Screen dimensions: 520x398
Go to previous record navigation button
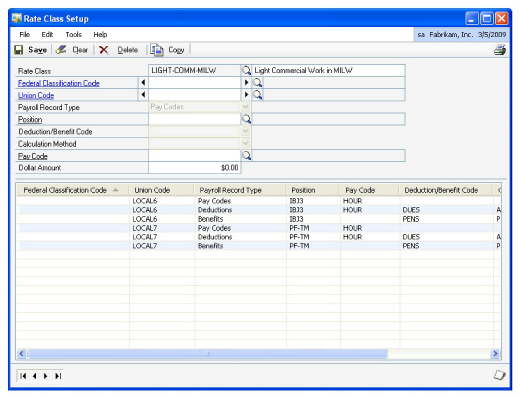34,376
